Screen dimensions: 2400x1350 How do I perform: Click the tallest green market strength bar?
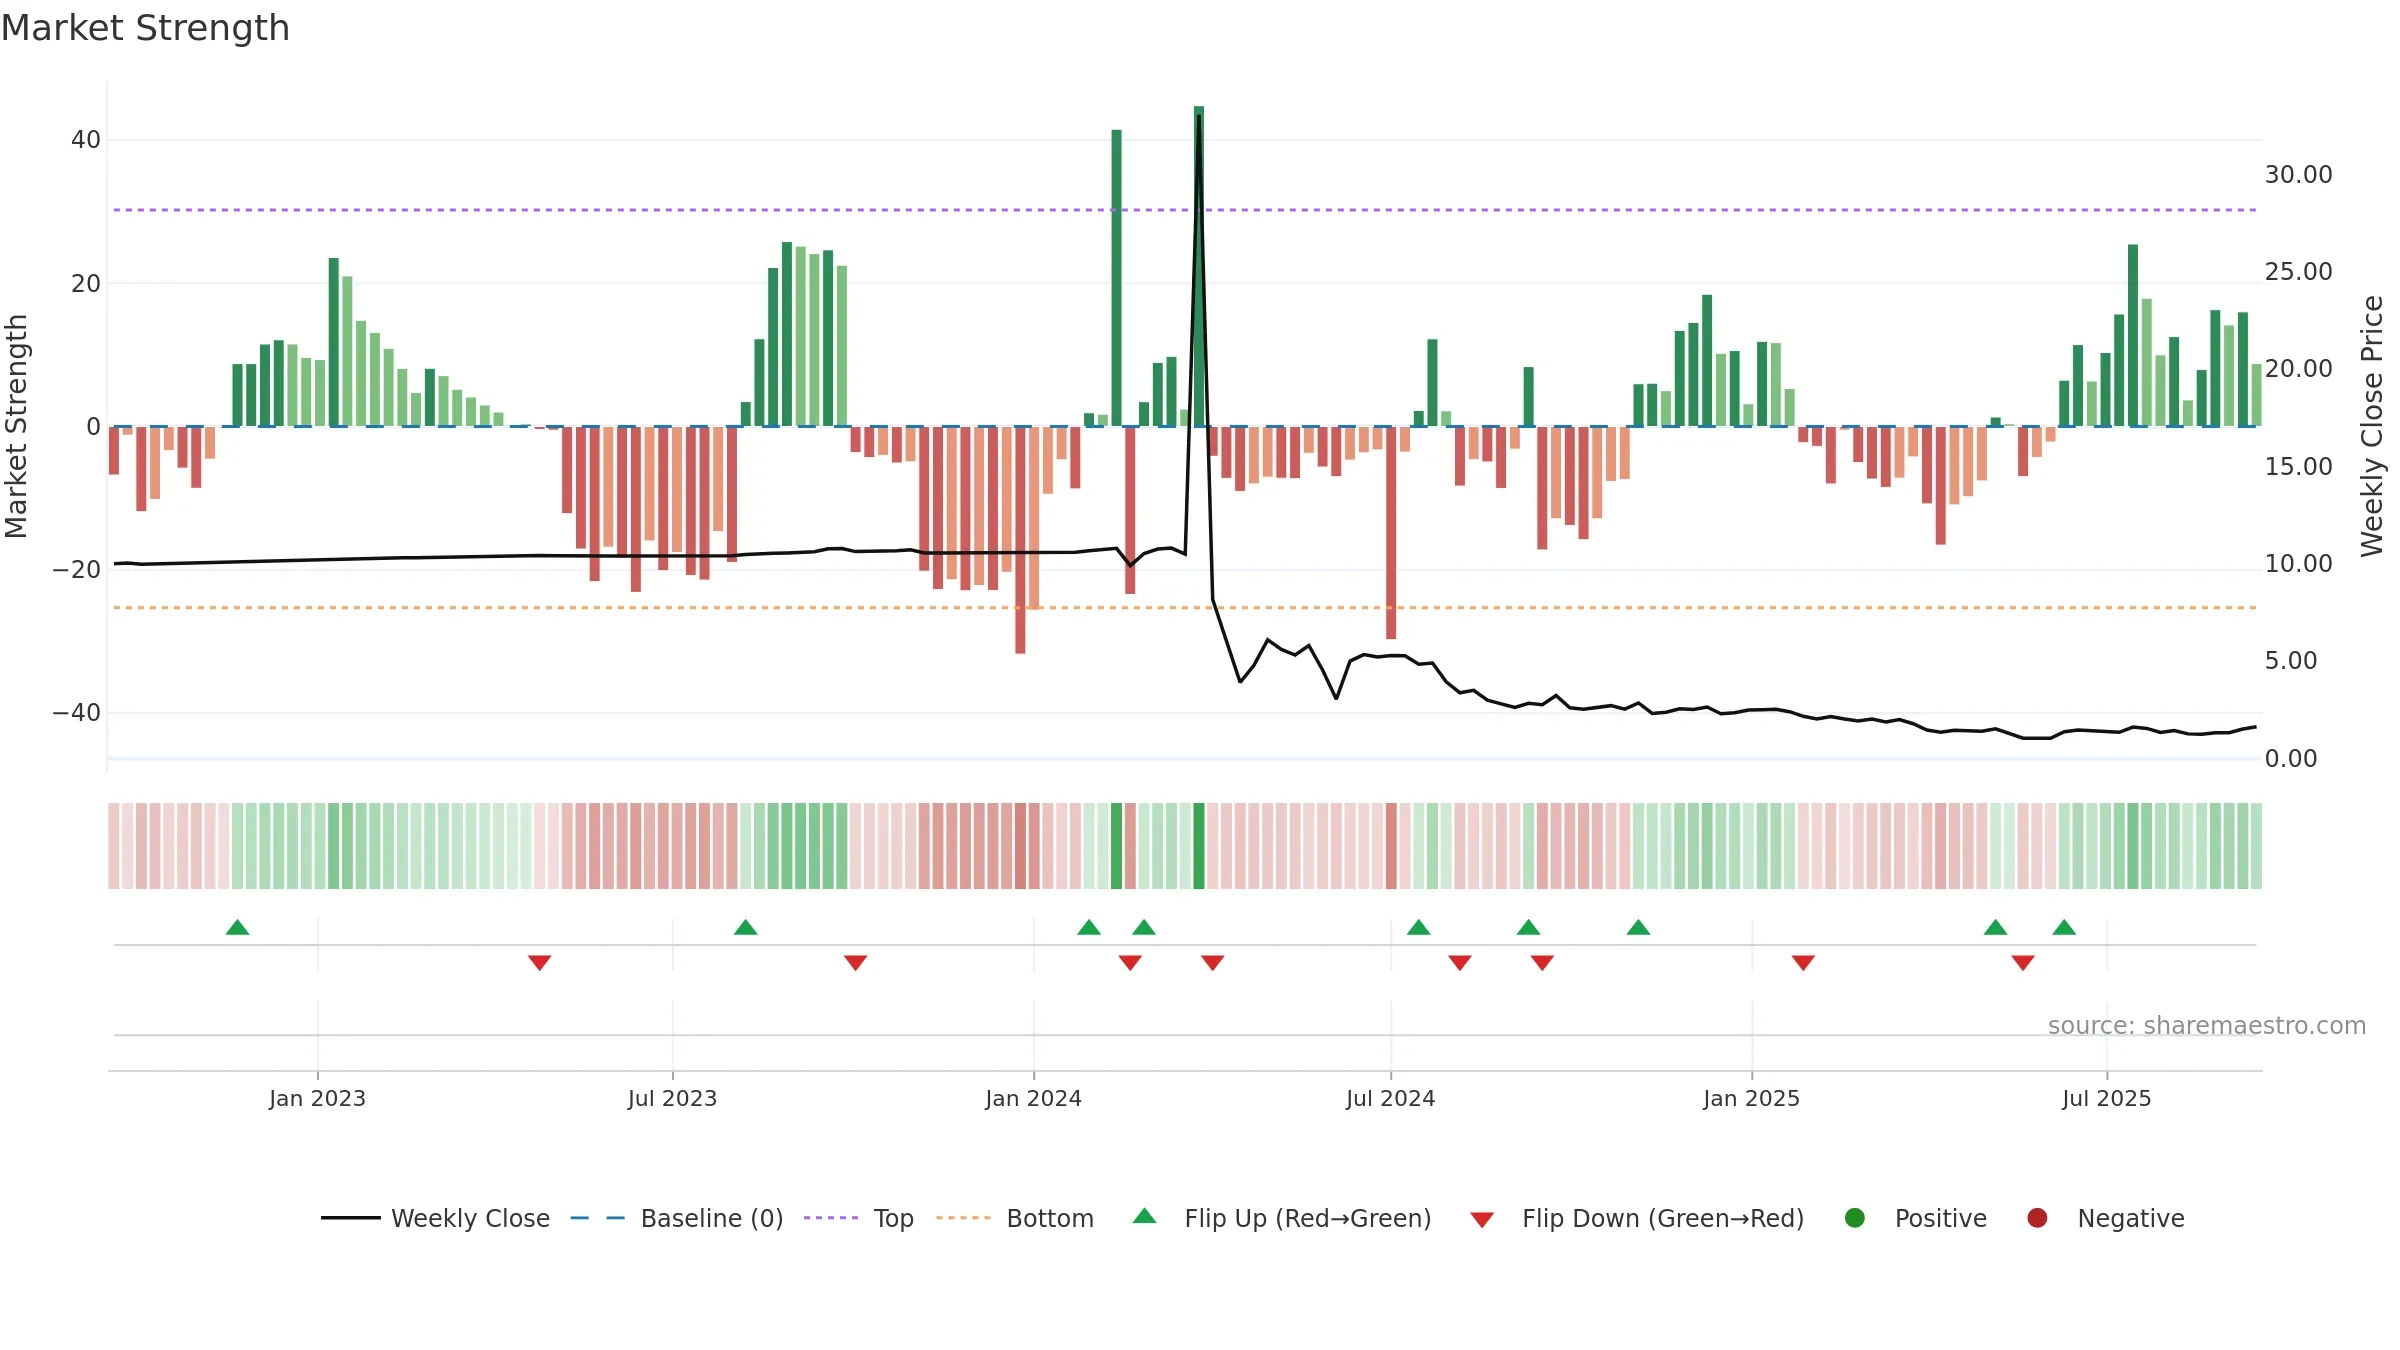pyautogui.click(x=1199, y=266)
